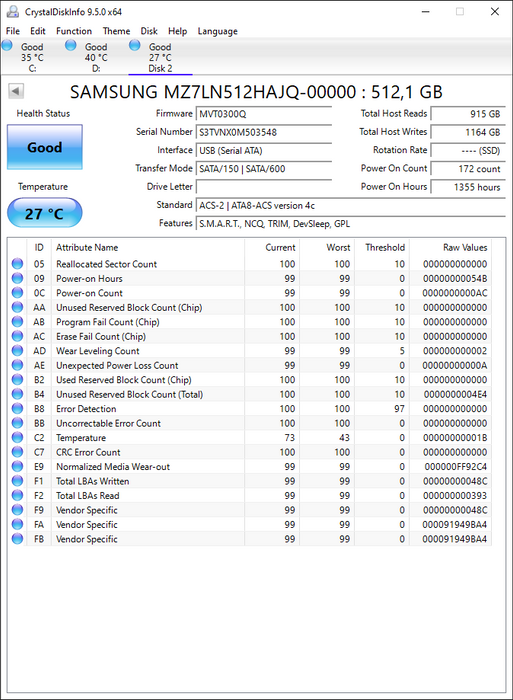Click the CrystalDiskInfo app icon in title bar
This screenshot has height=700, width=513.
(x=13, y=12)
